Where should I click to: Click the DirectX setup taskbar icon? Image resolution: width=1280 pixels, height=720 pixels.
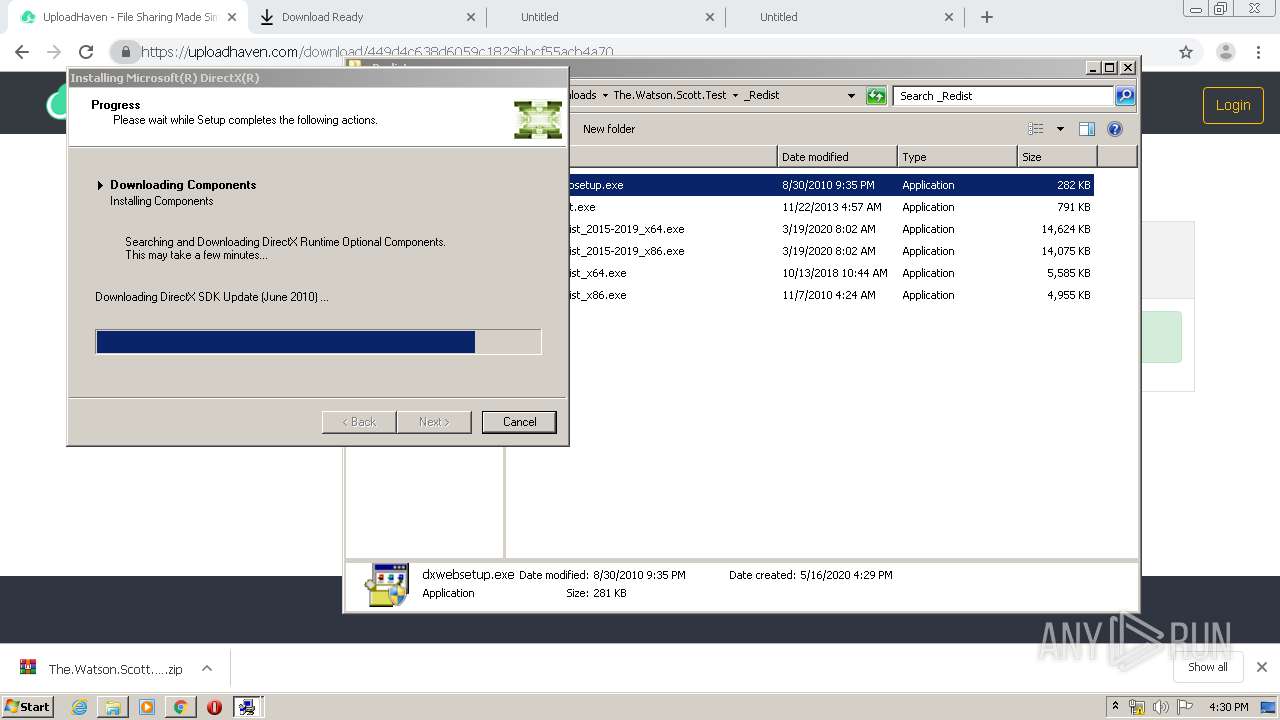click(x=247, y=707)
